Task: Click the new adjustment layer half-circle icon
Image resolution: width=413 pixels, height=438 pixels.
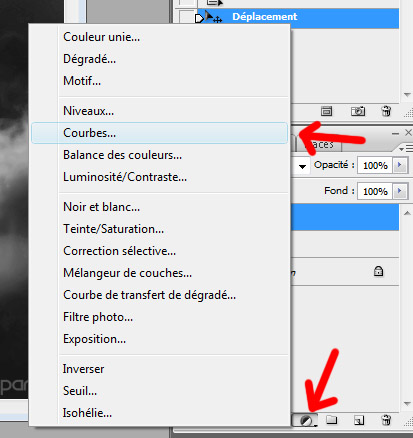Action: [x=305, y=421]
